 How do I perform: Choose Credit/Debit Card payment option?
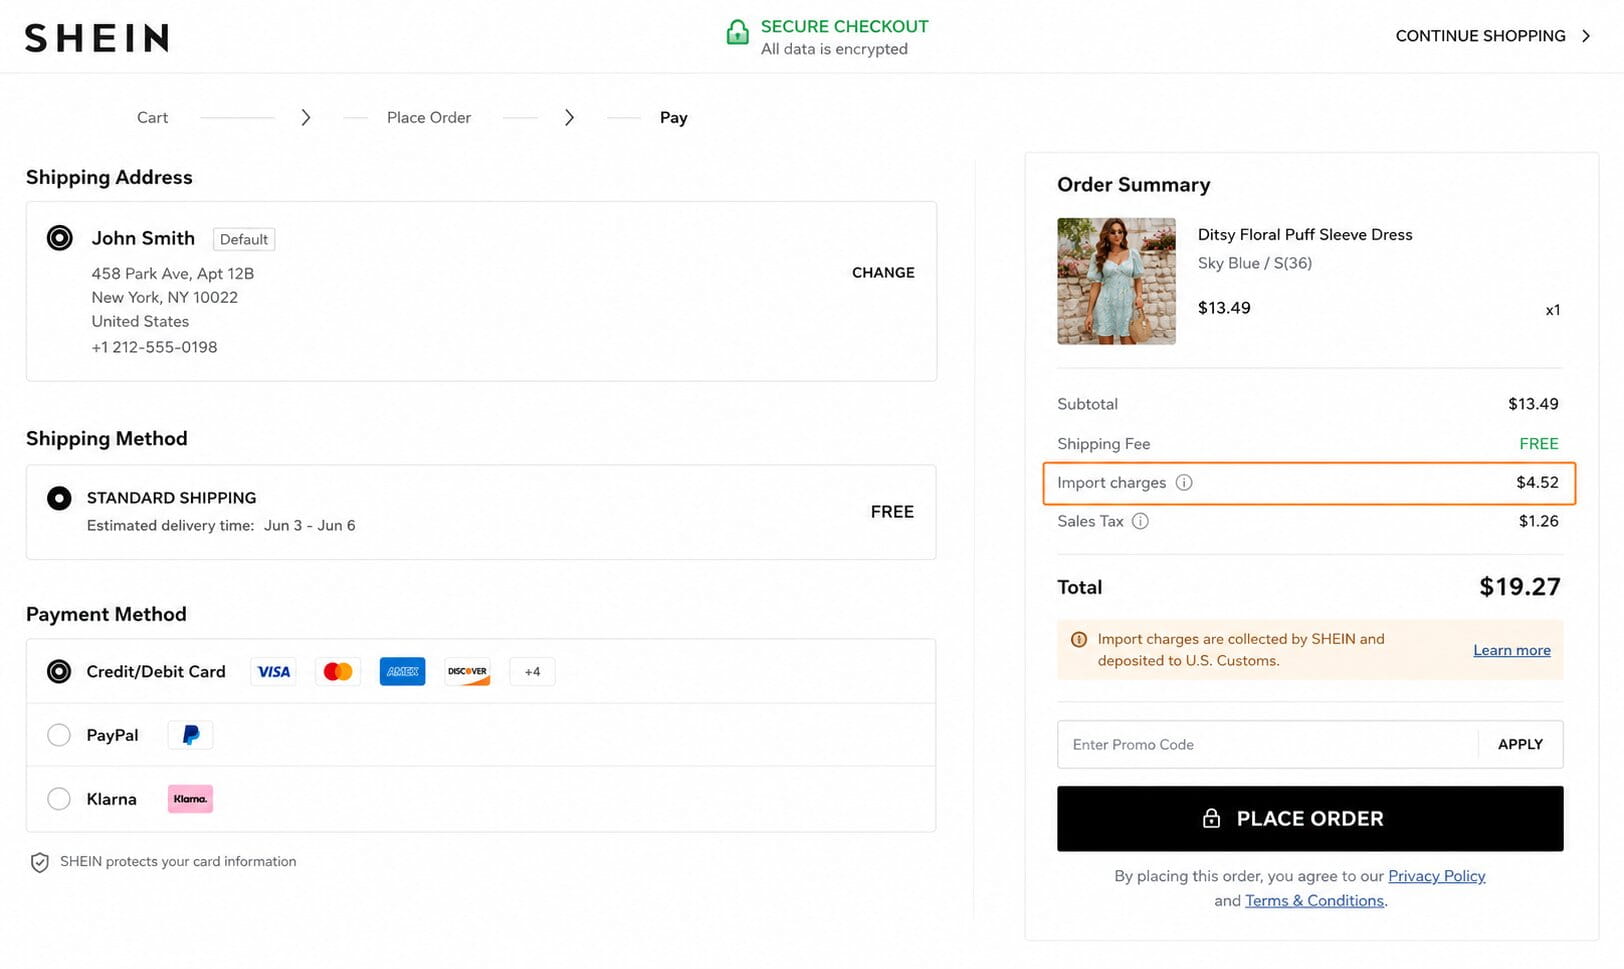[x=59, y=672]
